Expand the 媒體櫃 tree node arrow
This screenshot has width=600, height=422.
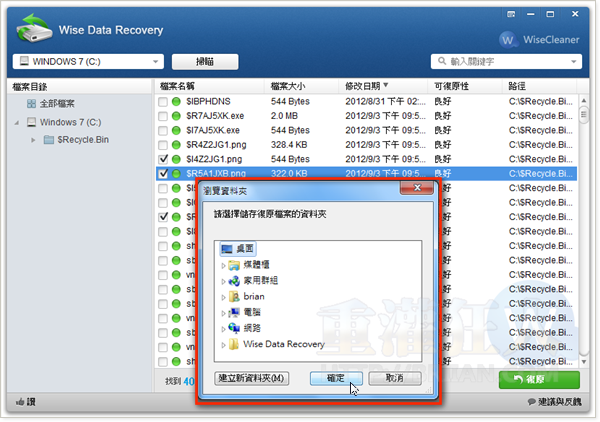(x=222, y=265)
